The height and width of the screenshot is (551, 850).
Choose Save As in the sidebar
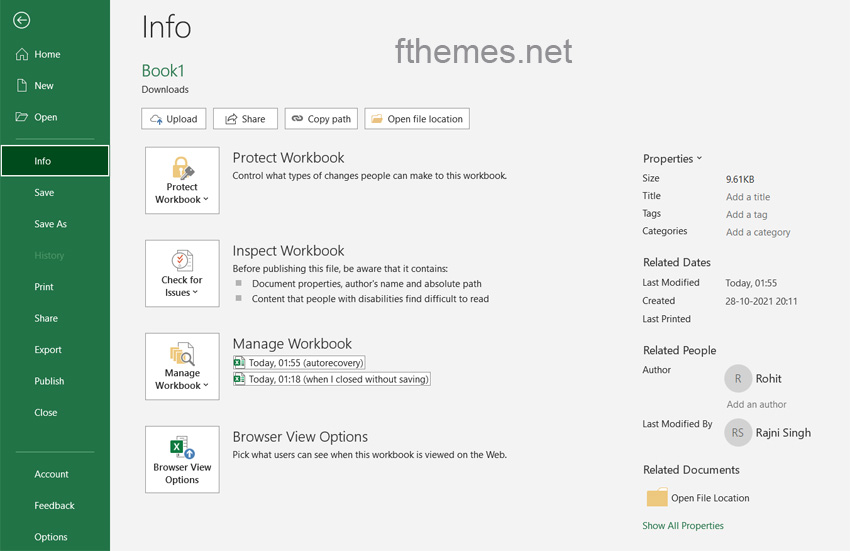(50, 224)
